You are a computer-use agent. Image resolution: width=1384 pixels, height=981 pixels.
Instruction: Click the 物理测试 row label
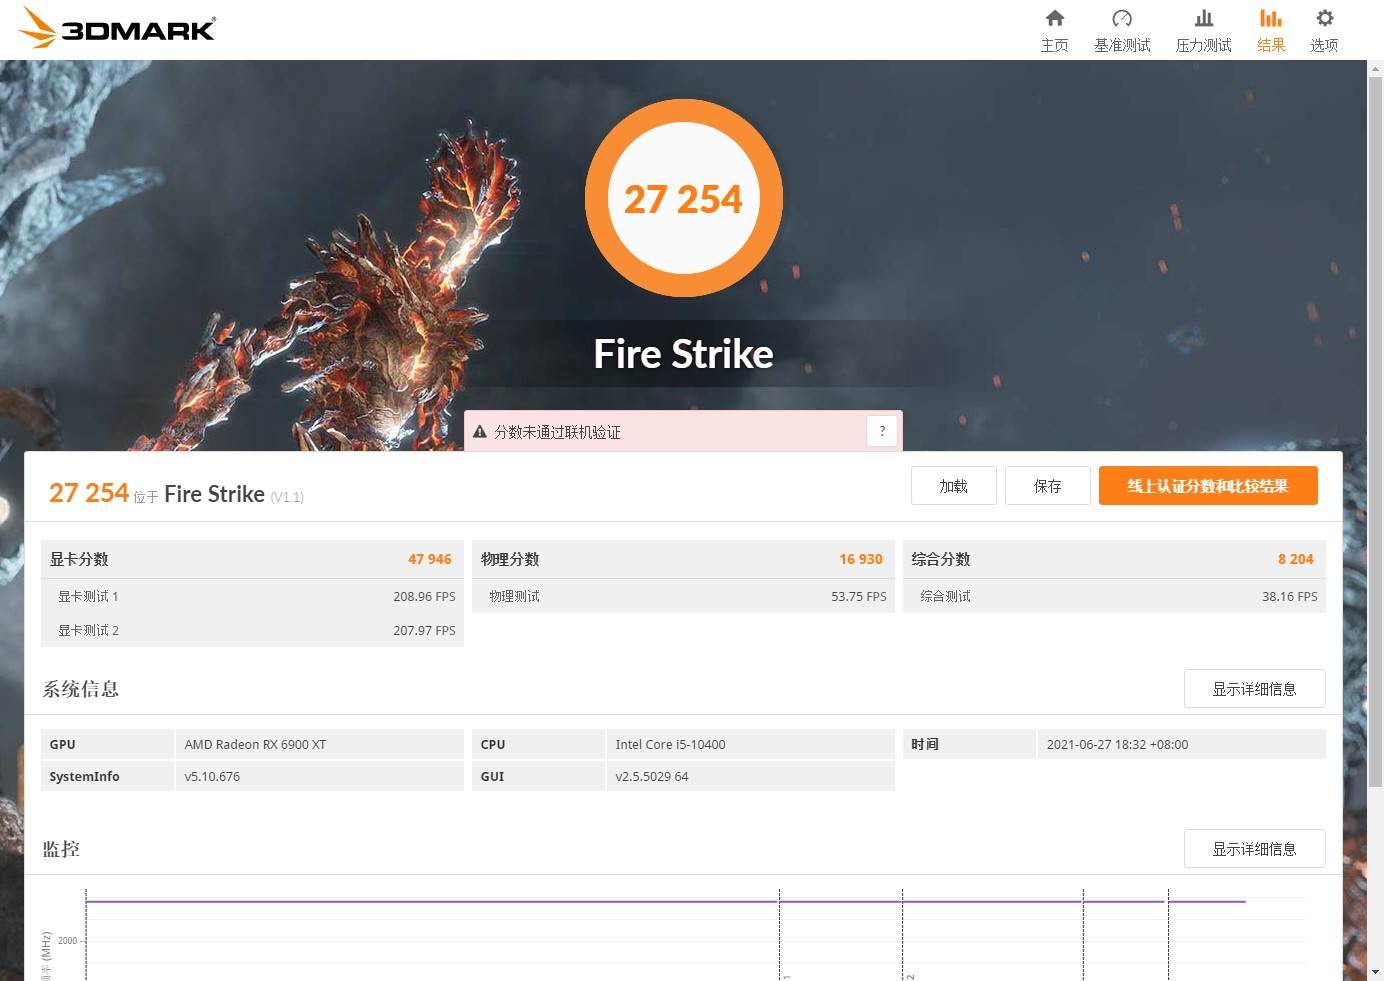(x=514, y=596)
